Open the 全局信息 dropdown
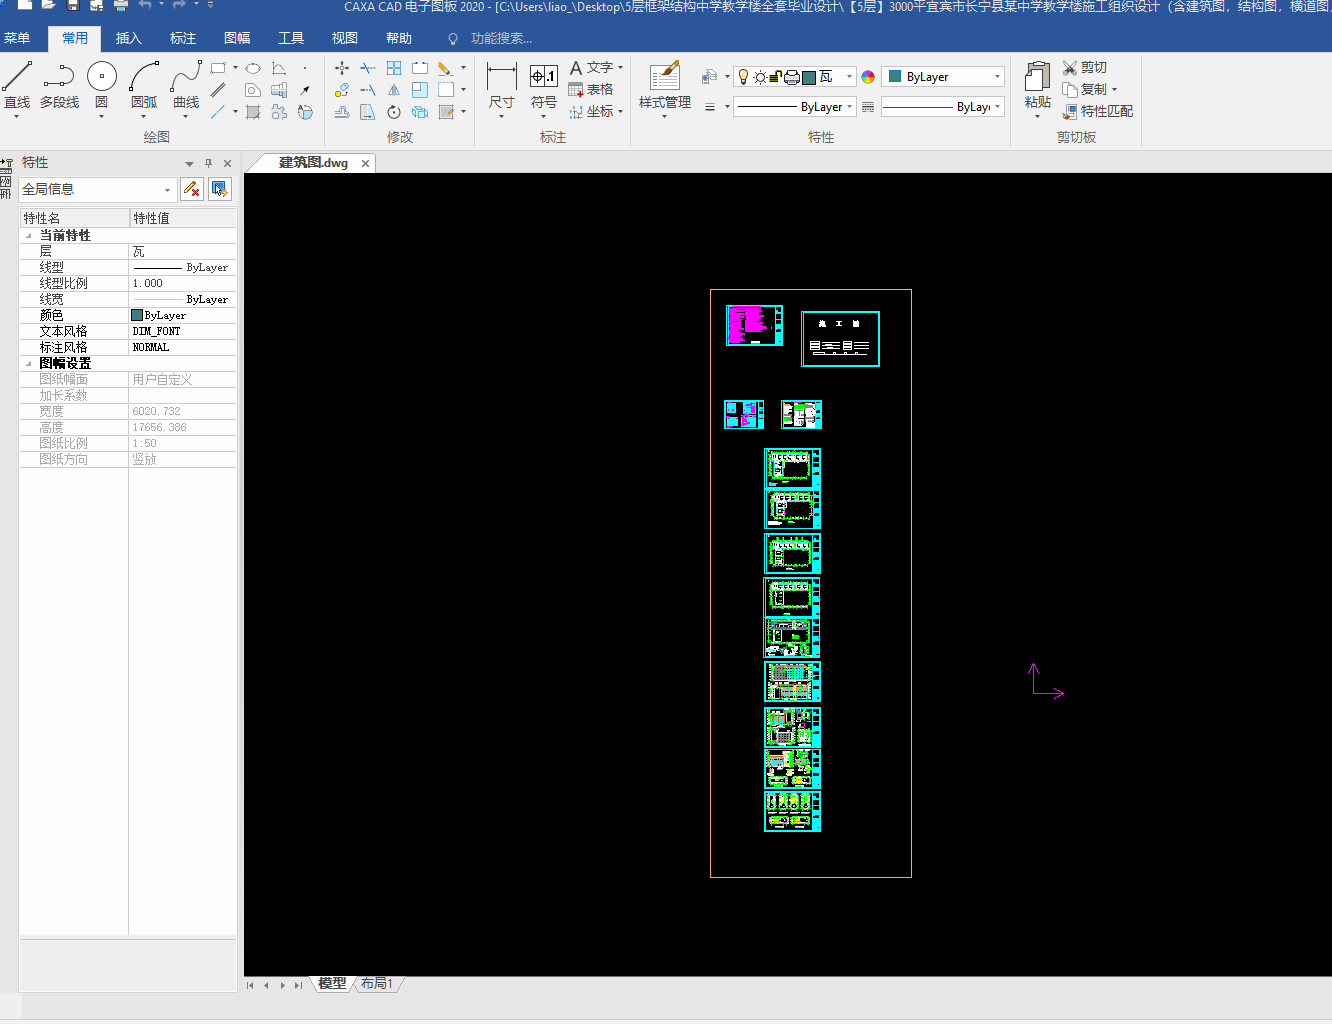Viewport: 1332px width, 1024px height. (98, 189)
